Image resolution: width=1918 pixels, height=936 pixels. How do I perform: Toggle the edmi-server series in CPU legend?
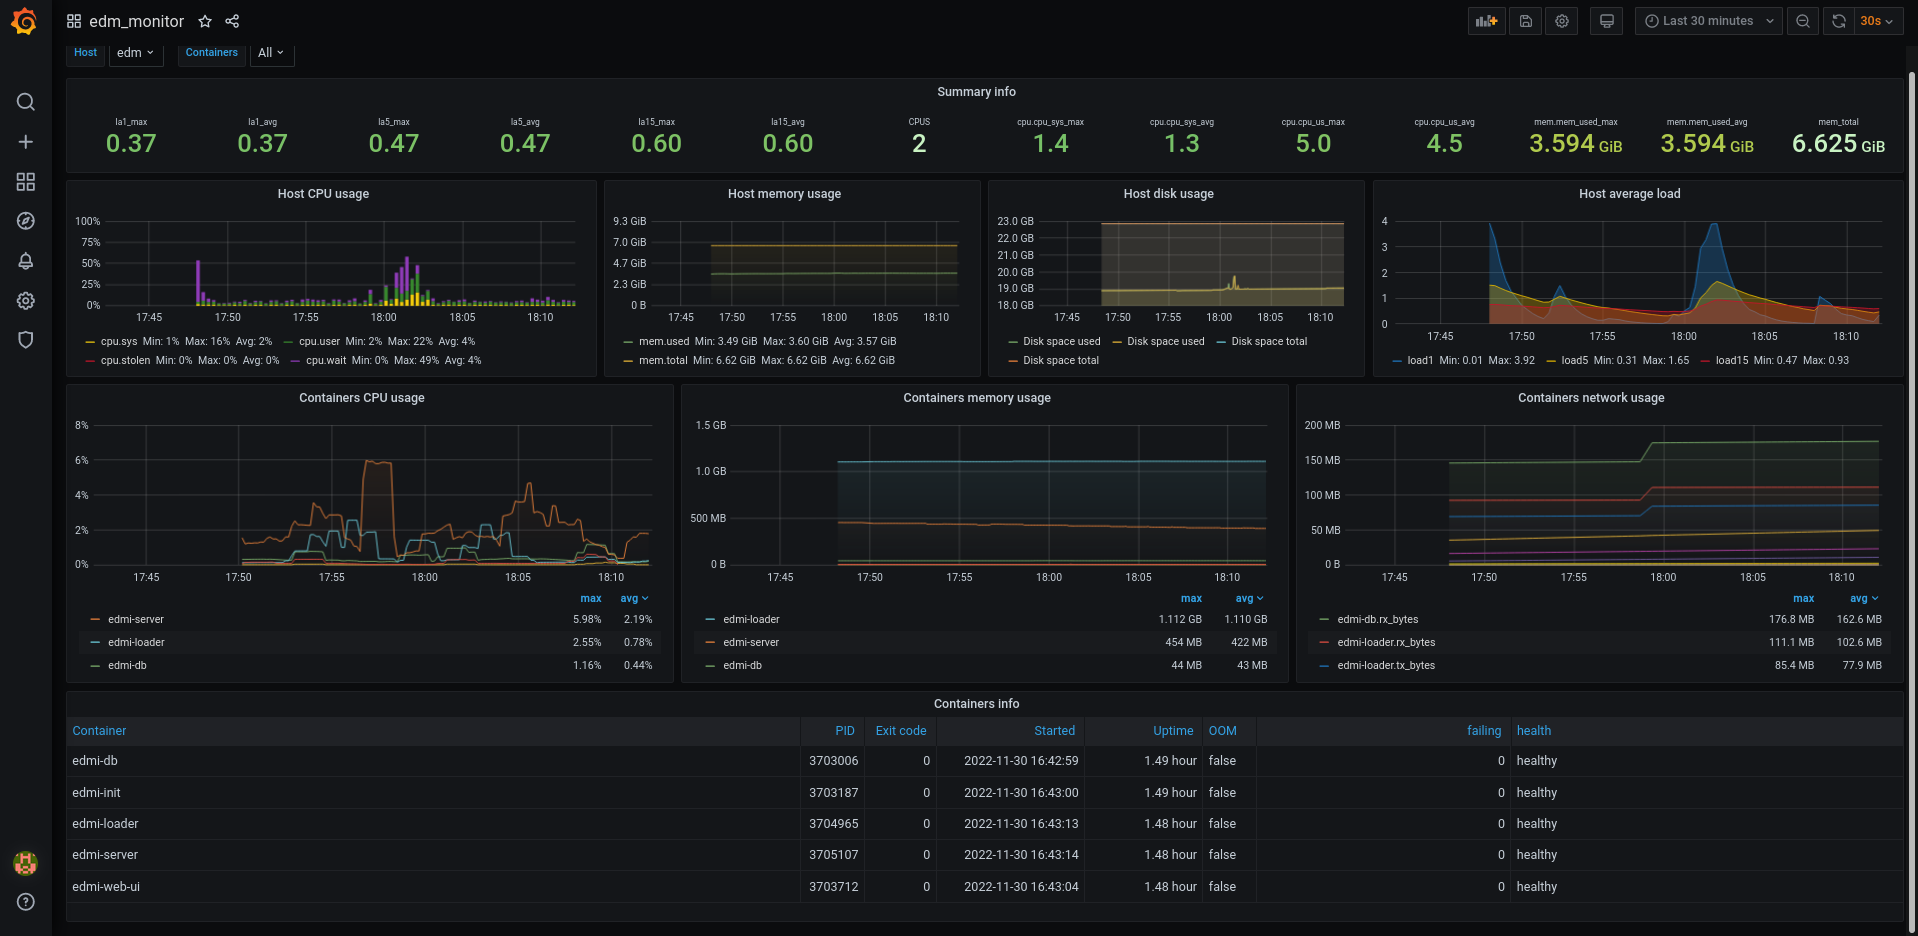pyautogui.click(x=136, y=620)
